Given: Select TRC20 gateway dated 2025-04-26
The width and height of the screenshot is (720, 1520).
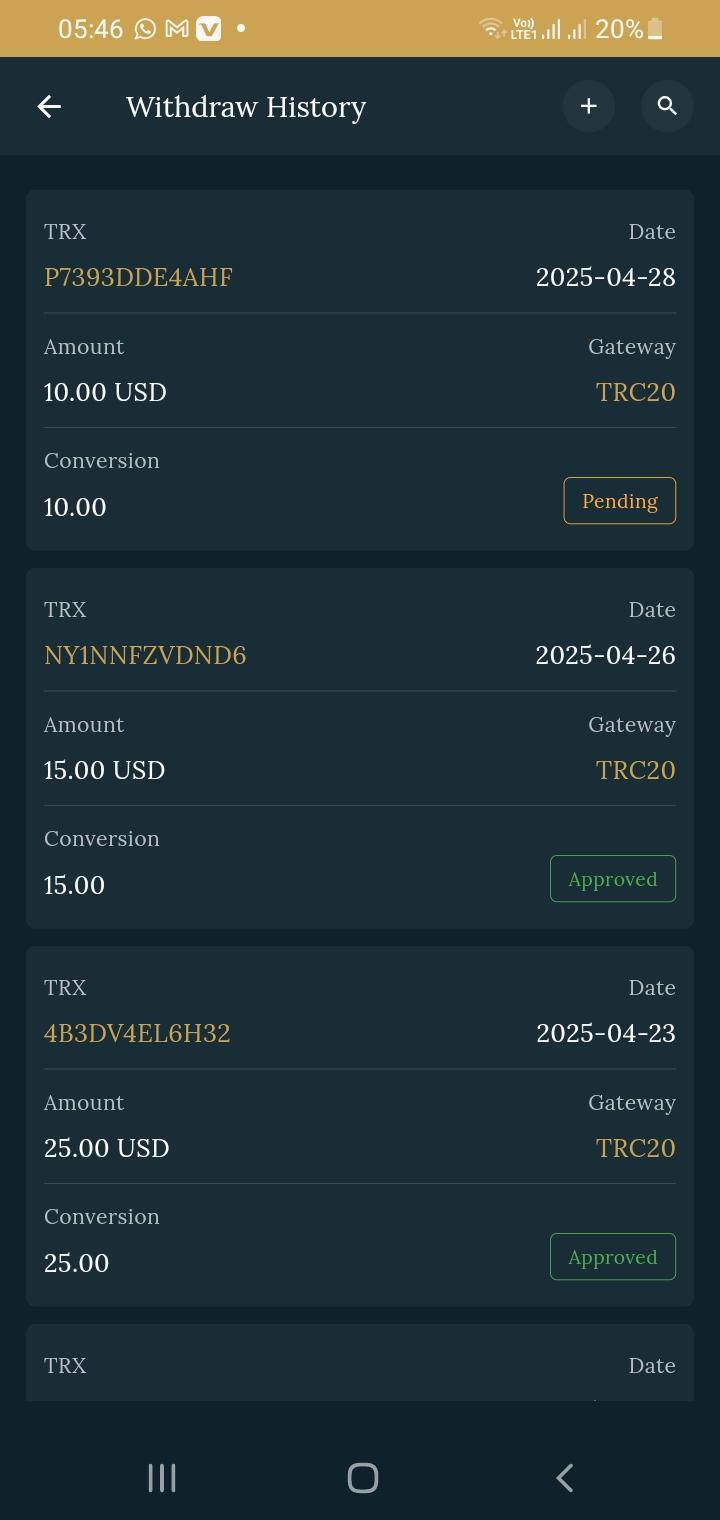Looking at the screenshot, I should coord(635,770).
